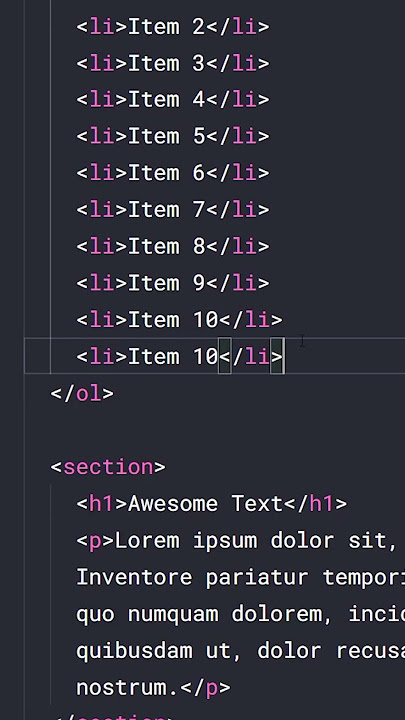Click the blank line above section
This screenshot has height=720, width=405.
click(x=215, y=430)
